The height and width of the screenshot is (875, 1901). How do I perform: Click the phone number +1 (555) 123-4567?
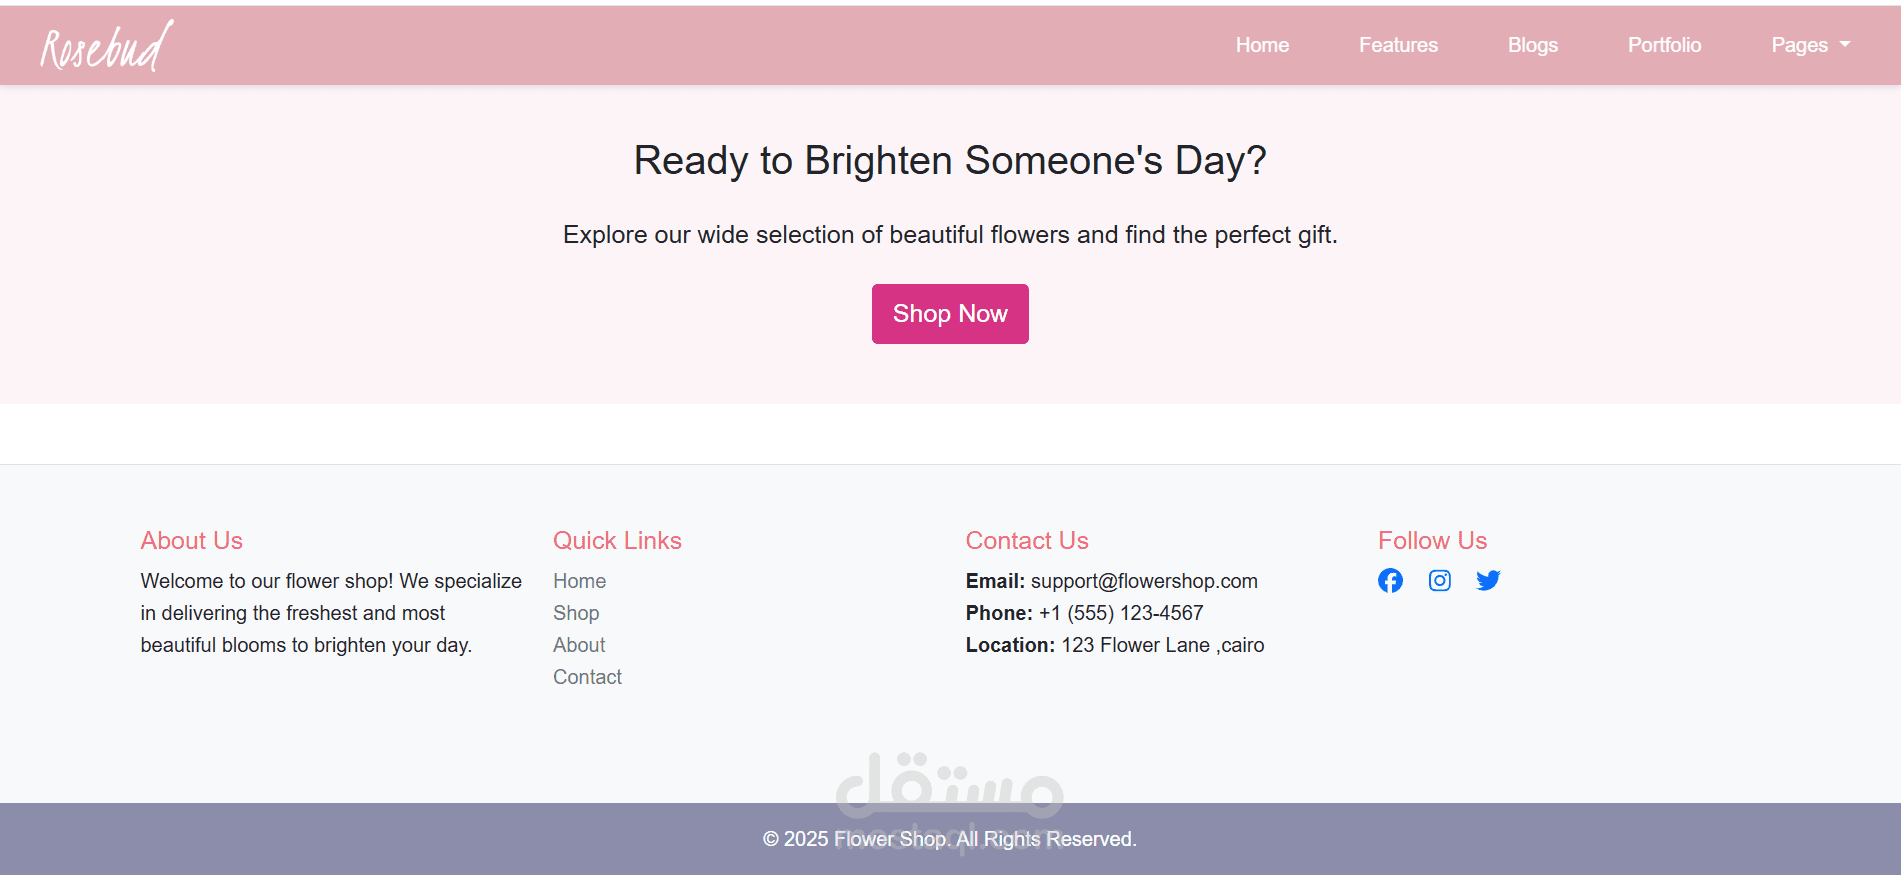click(1120, 613)
